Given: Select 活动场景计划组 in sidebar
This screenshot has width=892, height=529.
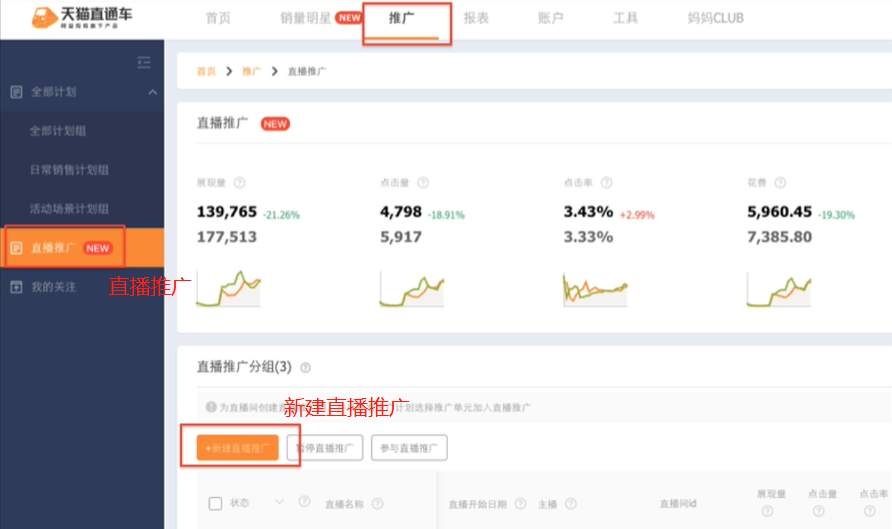Looking at the screenshot, I should [69, 209].
